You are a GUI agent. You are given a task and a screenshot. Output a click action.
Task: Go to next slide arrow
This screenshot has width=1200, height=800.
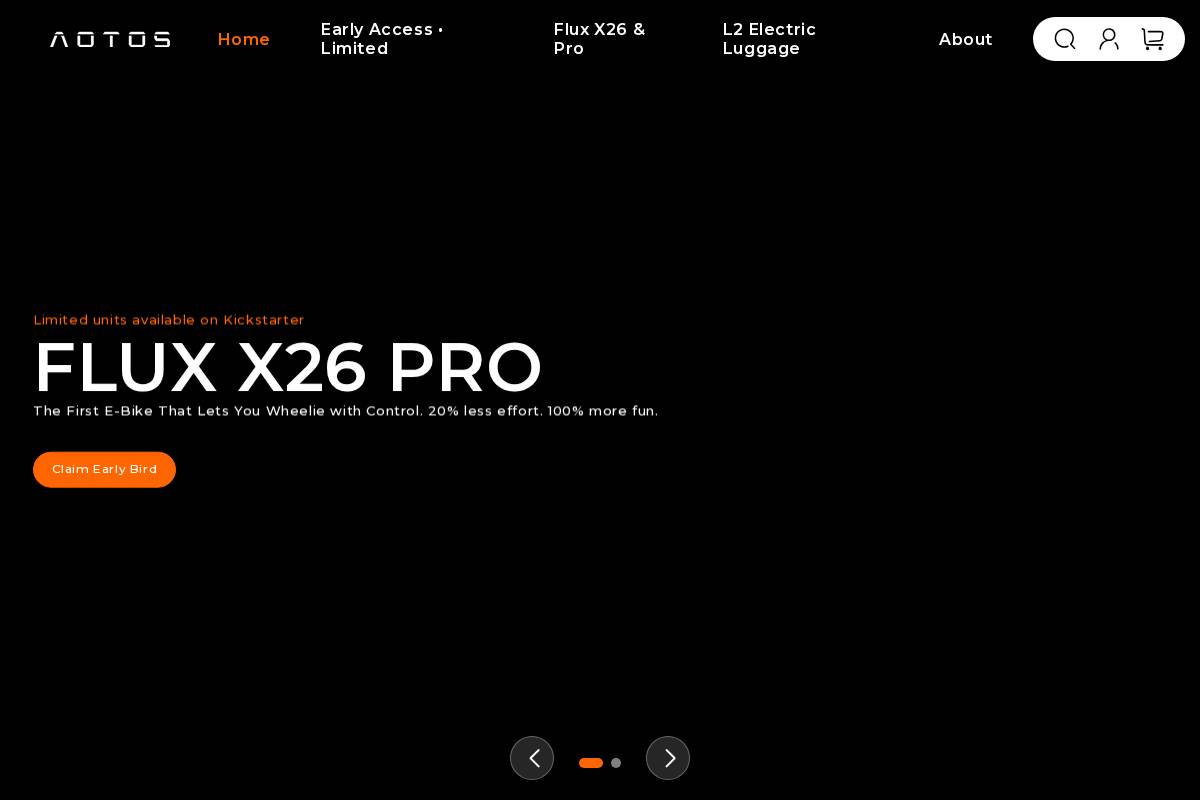[x=668, y=758]
